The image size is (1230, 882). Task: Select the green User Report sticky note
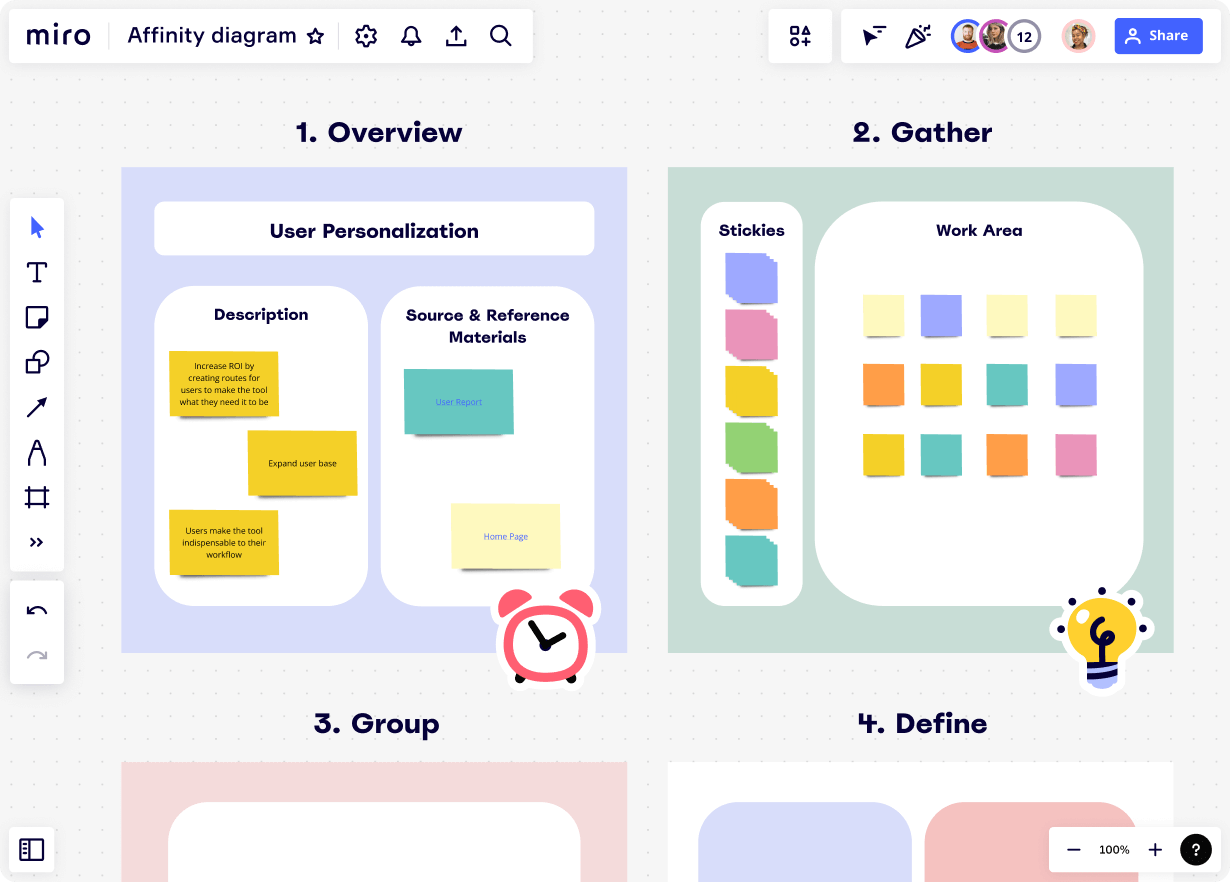458,401
